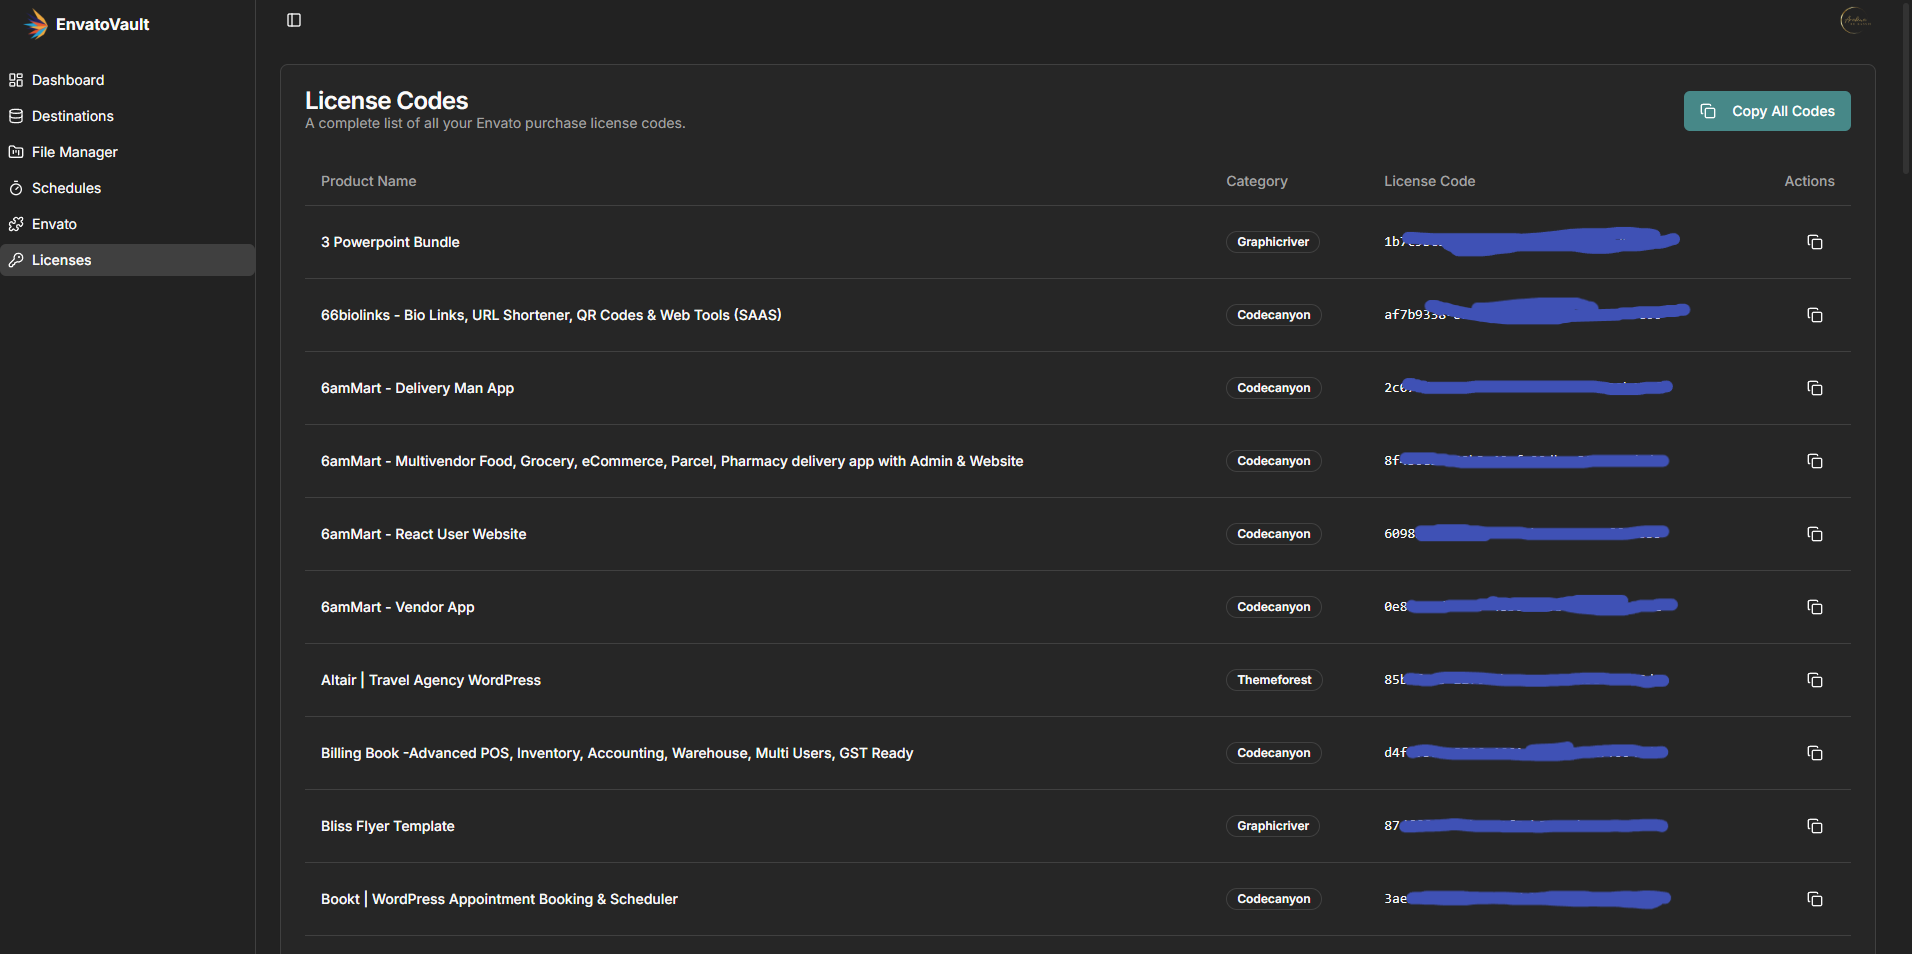Click the Codecanyon badge for Billing Book
The width and height of the screenshot is (1912, 954).
point(1274,753)
